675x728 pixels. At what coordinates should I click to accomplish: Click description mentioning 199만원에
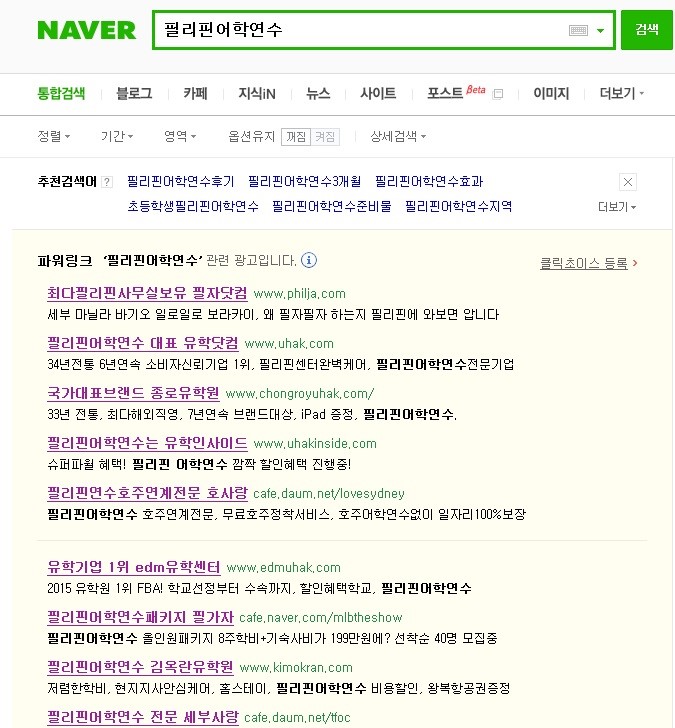(x=272, y=638)
